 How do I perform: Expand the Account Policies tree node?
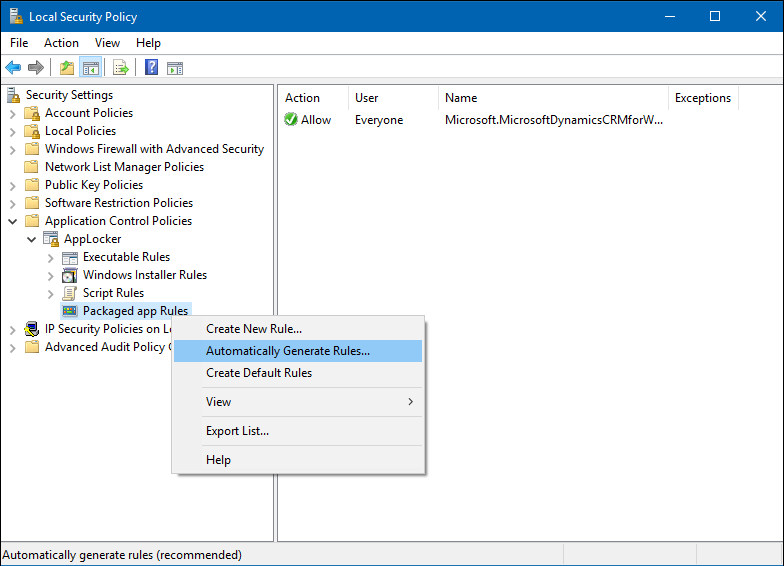[x=13, y=113]
